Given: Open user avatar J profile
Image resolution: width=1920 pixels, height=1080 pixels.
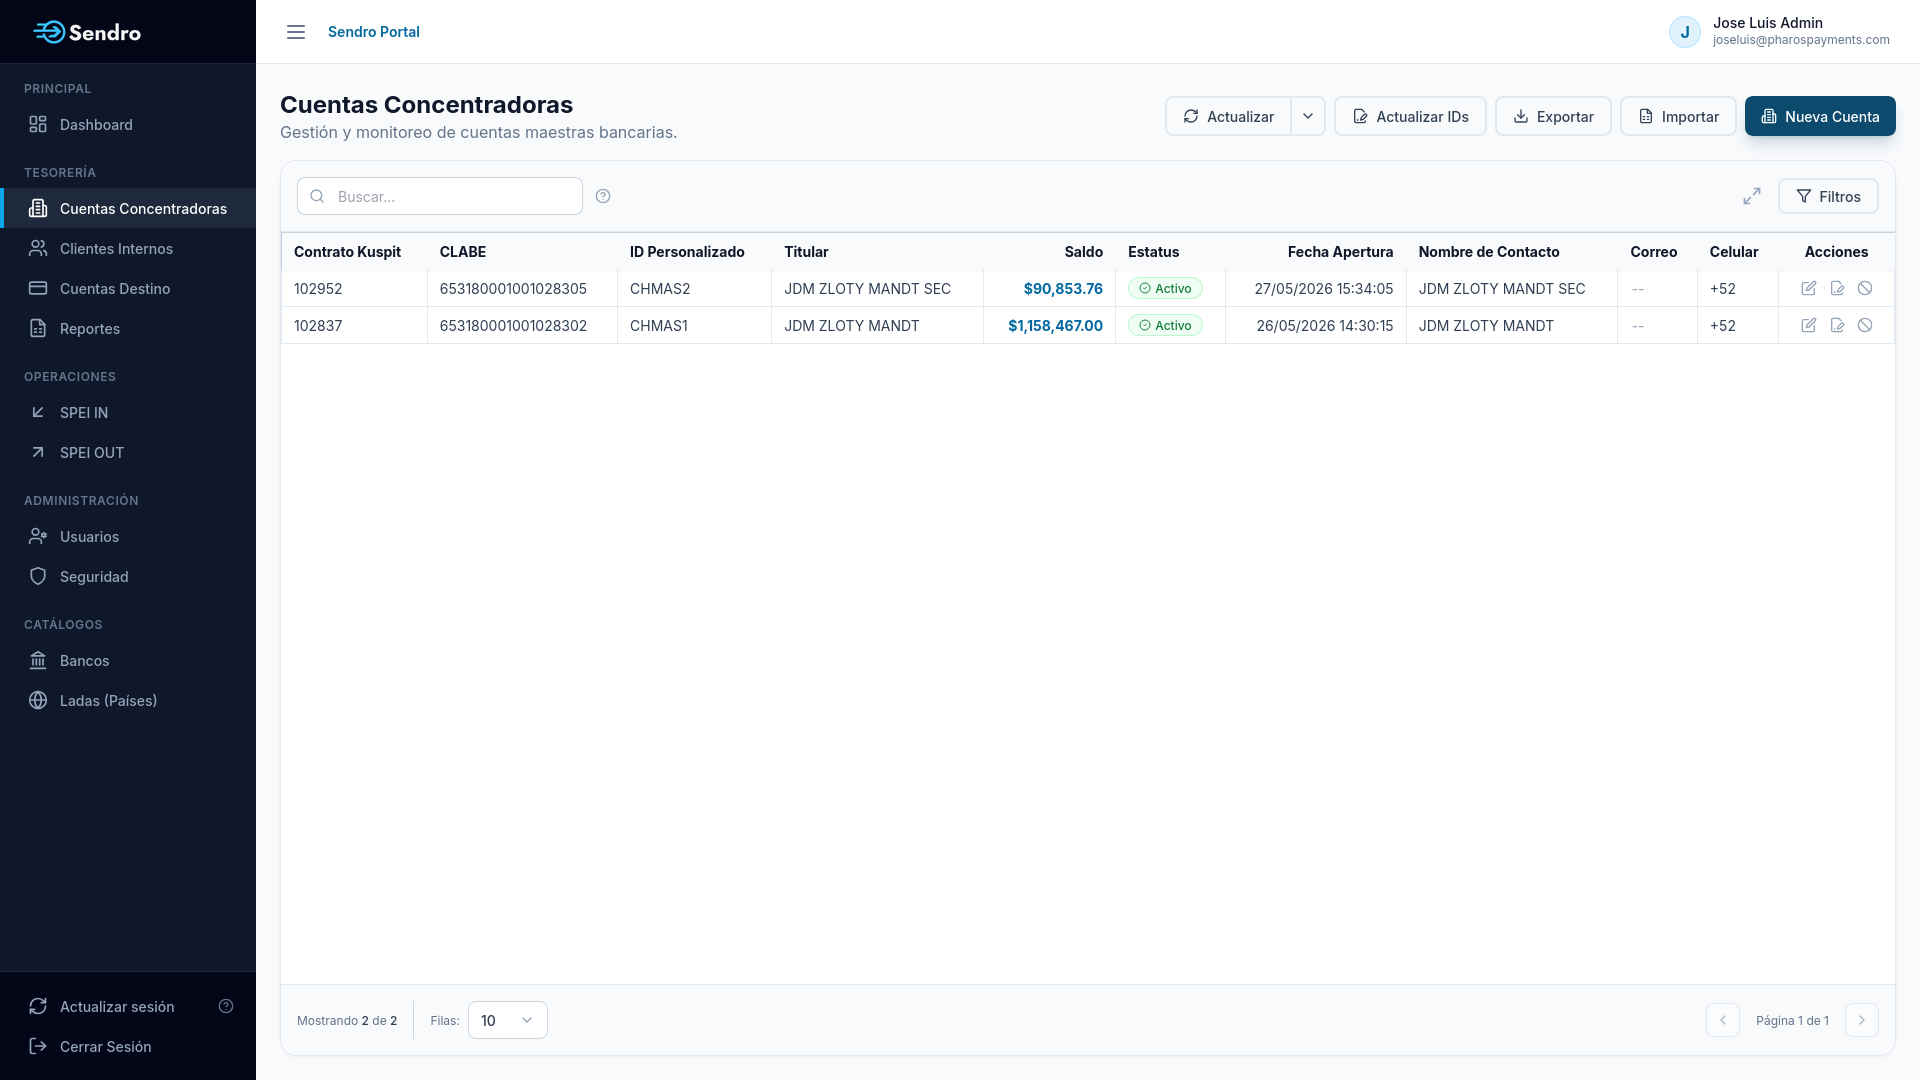Looking at the screenshot, I should pyautogui.click(x=1685, y=32).
